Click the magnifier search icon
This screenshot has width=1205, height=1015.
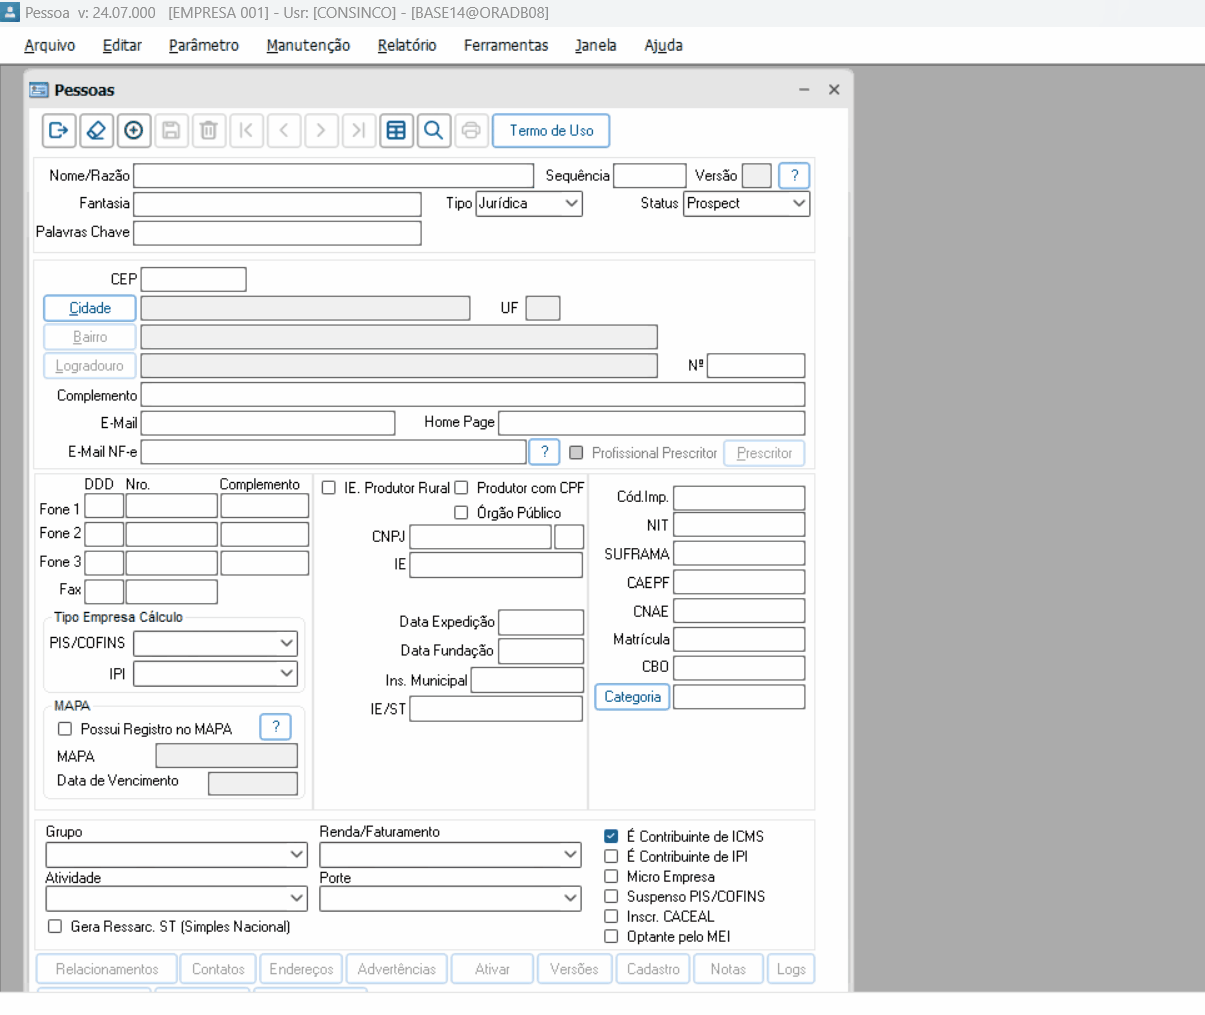(x=433, y=131)
